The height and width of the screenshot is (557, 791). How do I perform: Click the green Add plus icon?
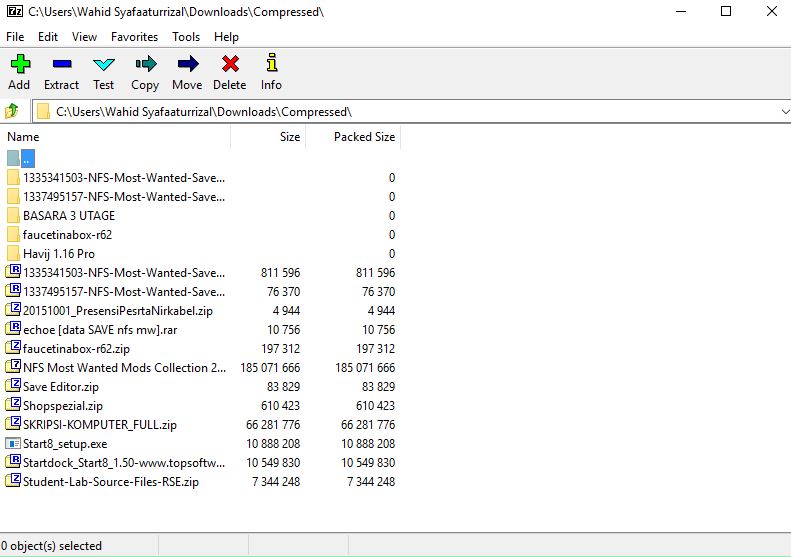pos(20,64)
